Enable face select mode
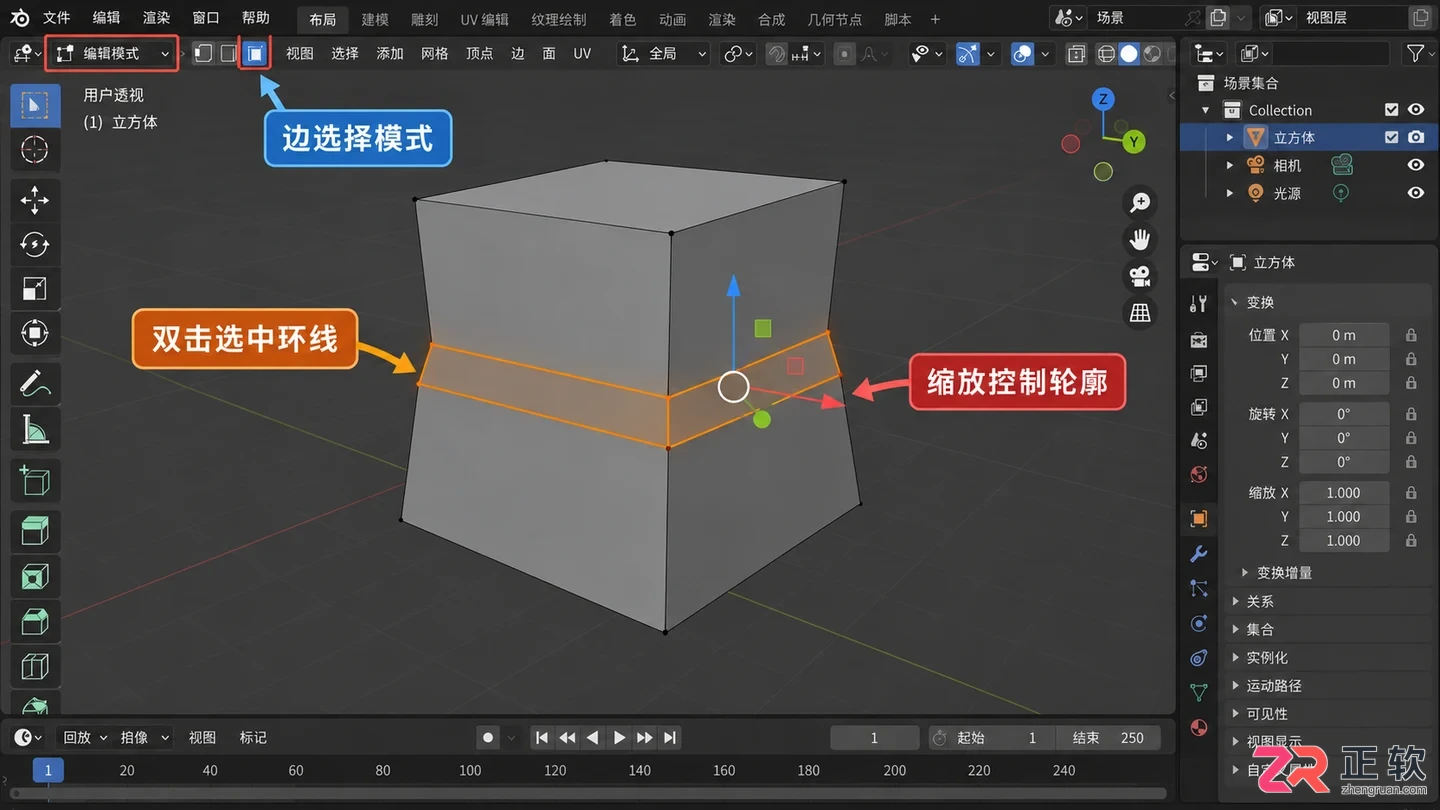The image size is (1440, 810). pyautogui.click(x=256, y=54)
